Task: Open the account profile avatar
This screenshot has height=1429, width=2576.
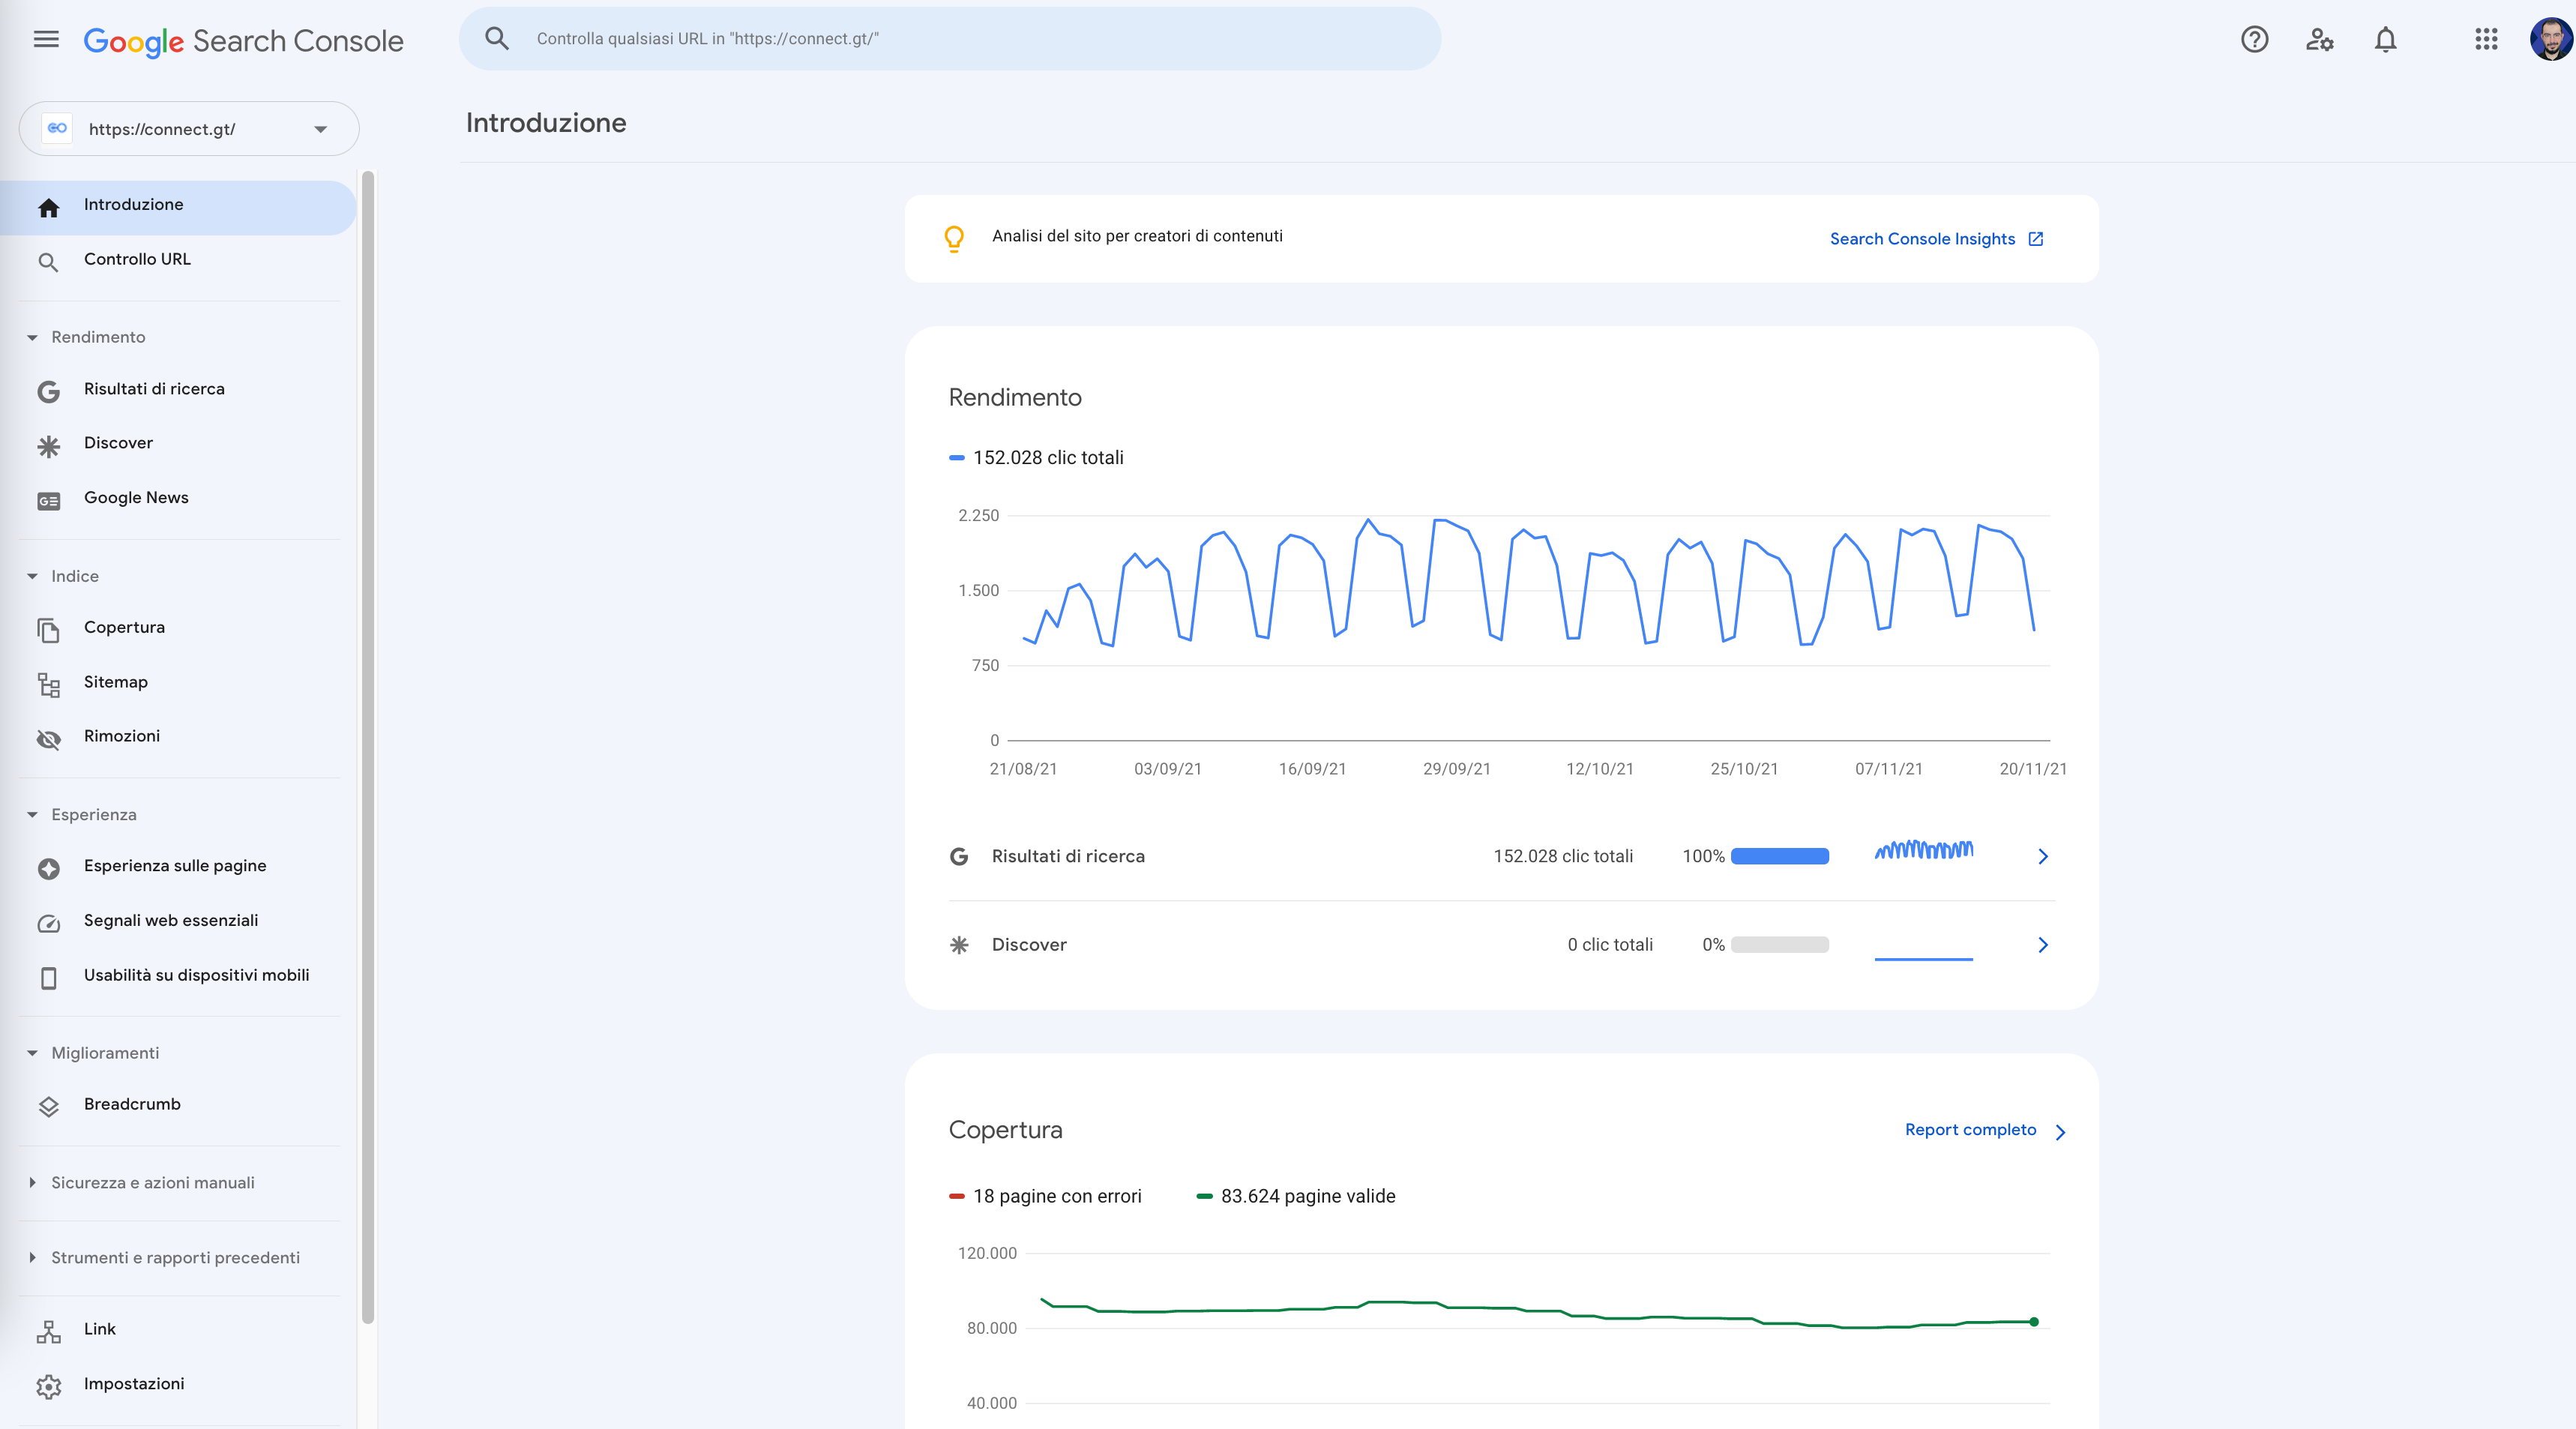Action: pos(2551,40)
